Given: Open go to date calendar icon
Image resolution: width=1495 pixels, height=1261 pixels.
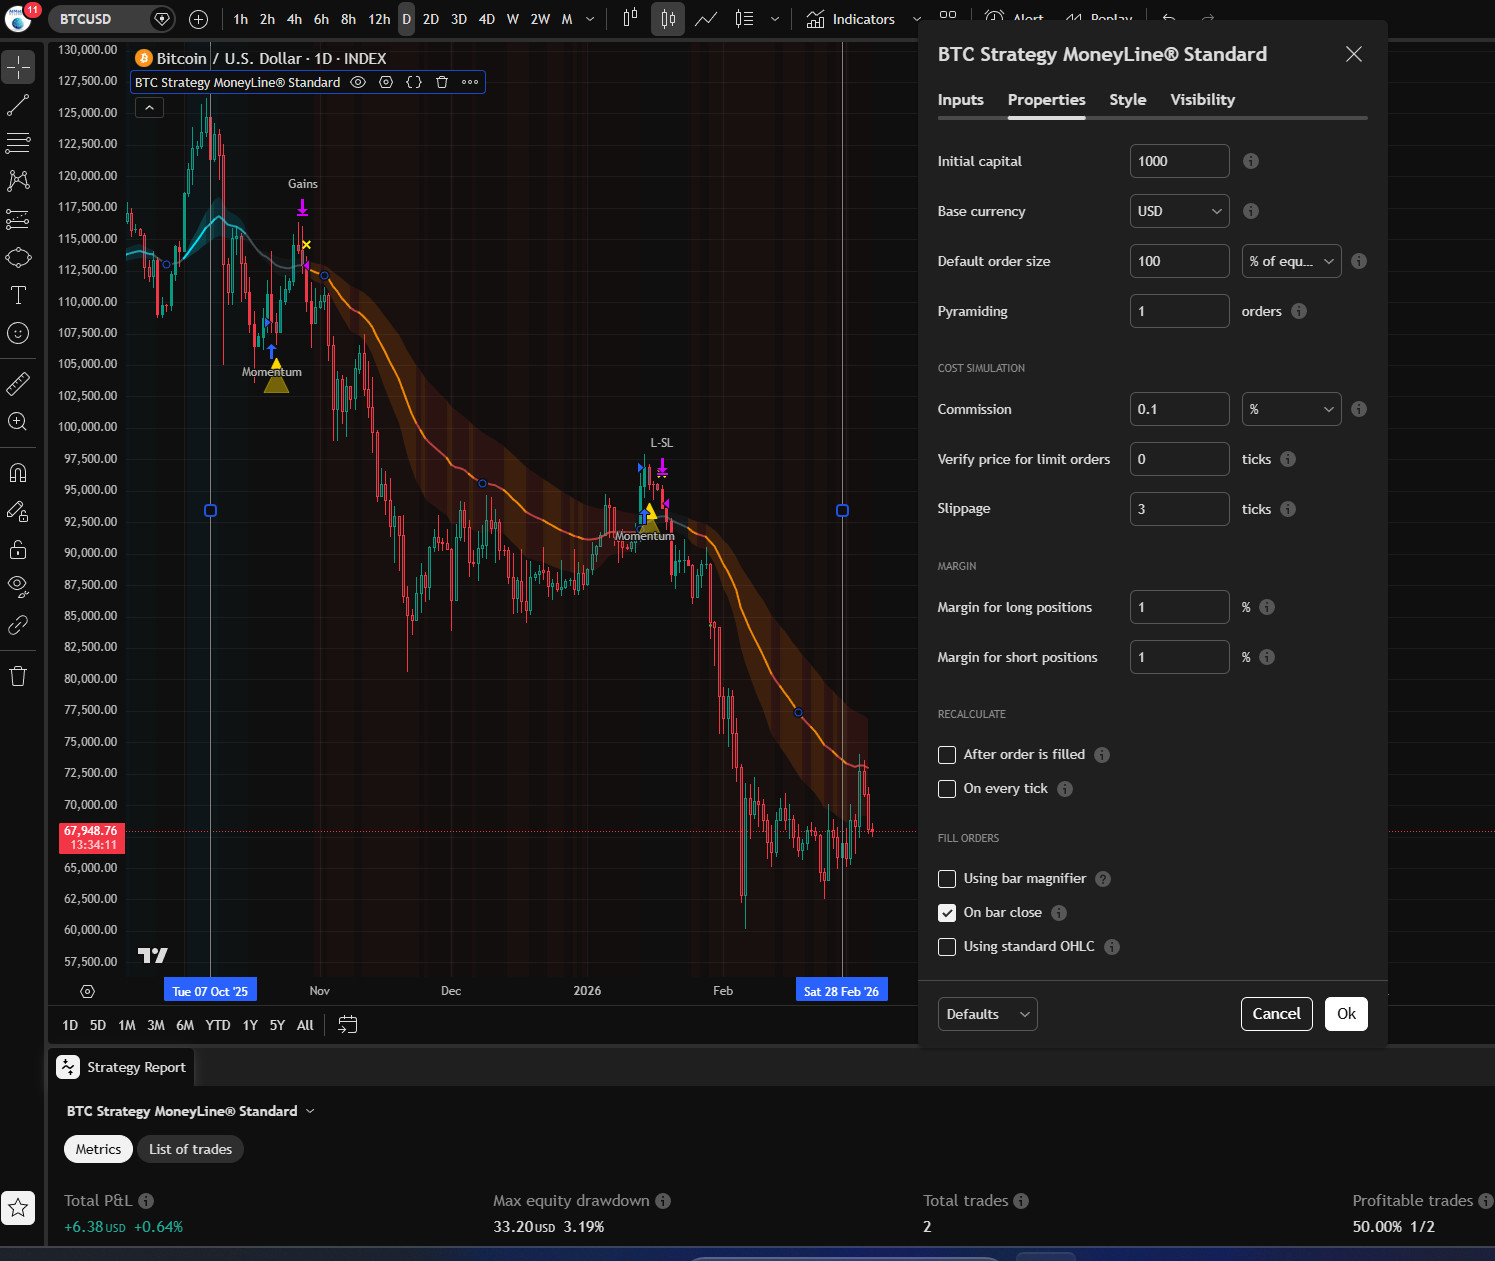Looking at the screenshot, I should [x=348, y=1025].
